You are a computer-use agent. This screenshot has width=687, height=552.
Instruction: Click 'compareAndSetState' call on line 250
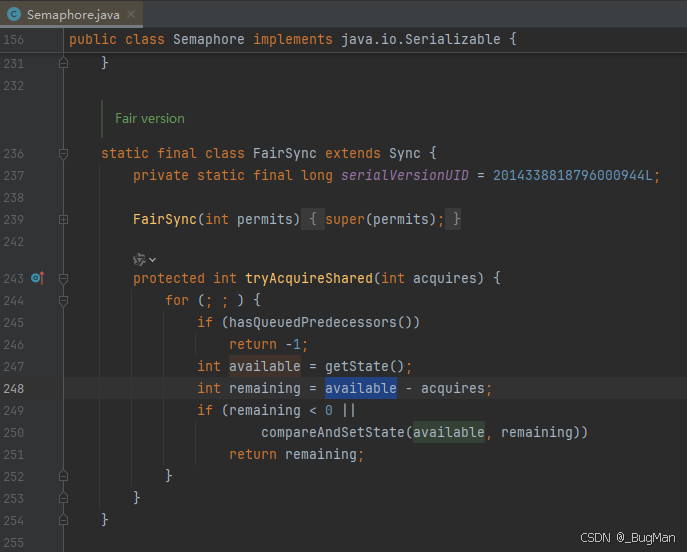(333, 432)
